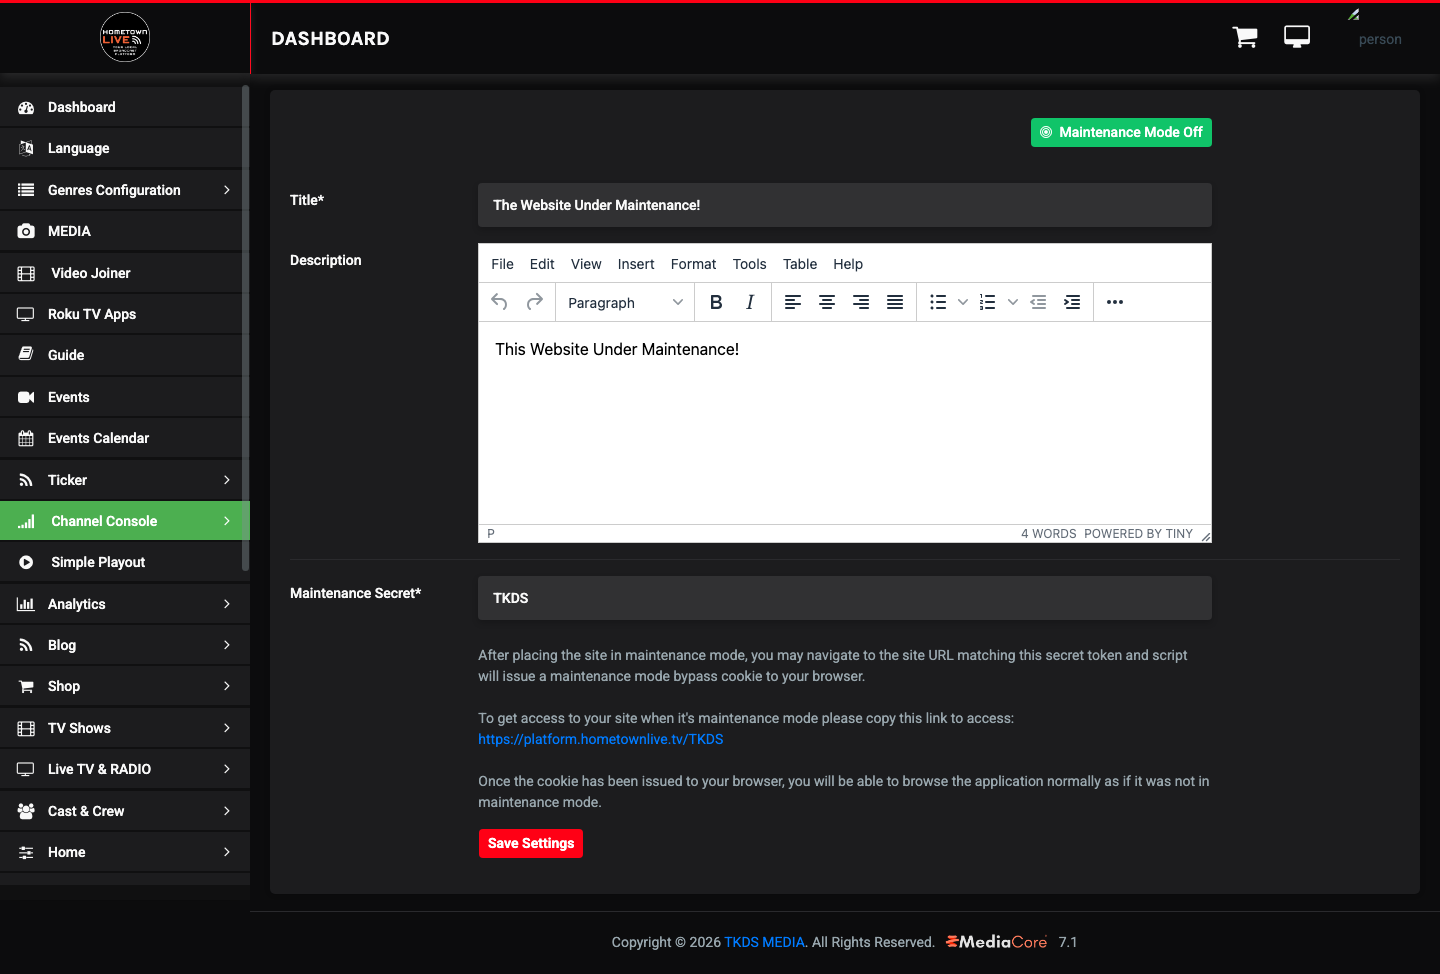Screen dimensions: 1440x974
Task: Center align text in editor
Action: [x=827, y=302]
